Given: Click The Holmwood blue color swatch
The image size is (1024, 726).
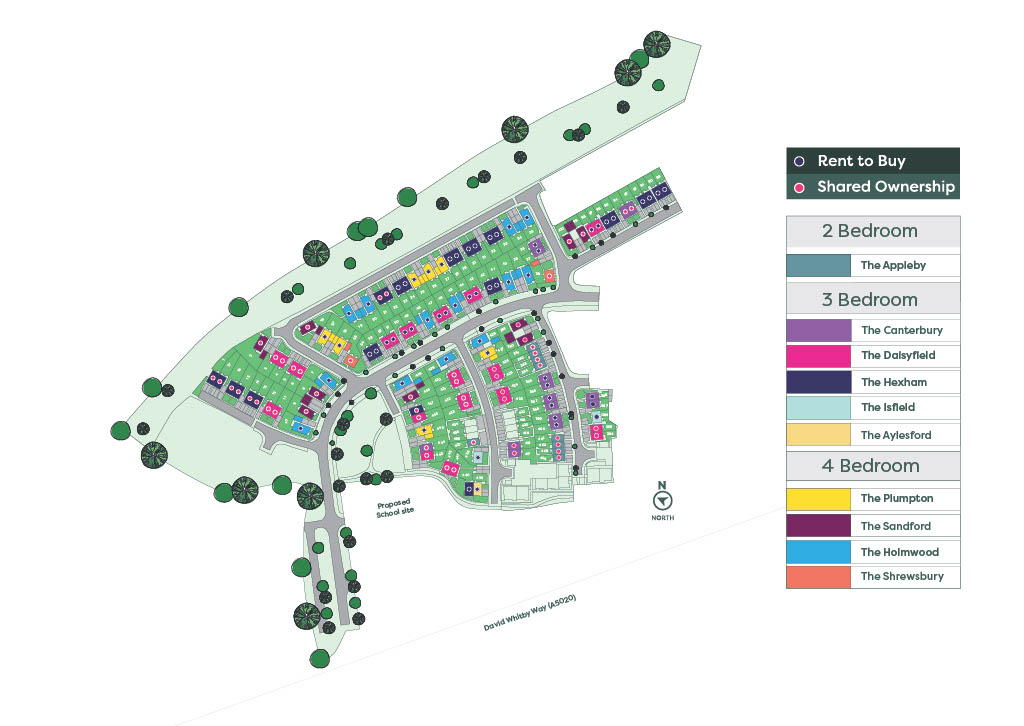Looking at the screenshot, I should click(818, 552).
